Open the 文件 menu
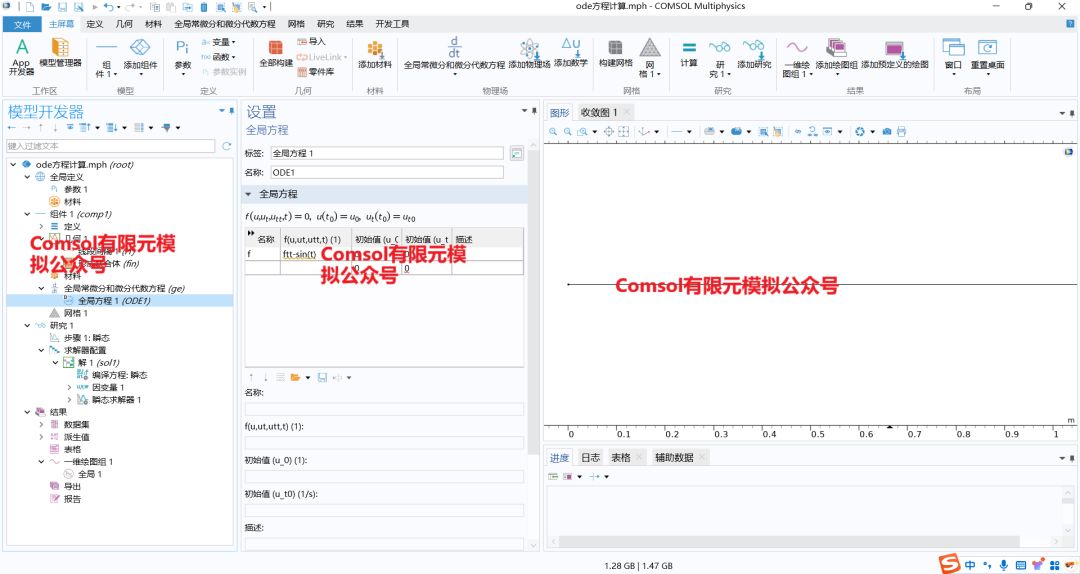 22,25
